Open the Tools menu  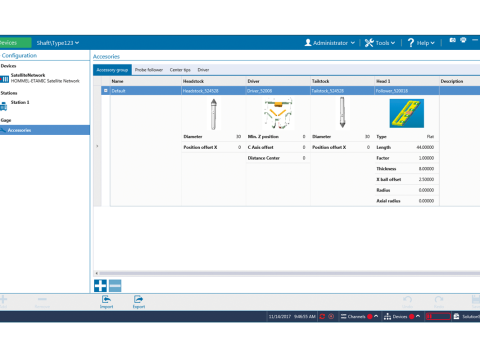[x=380, y=43]
